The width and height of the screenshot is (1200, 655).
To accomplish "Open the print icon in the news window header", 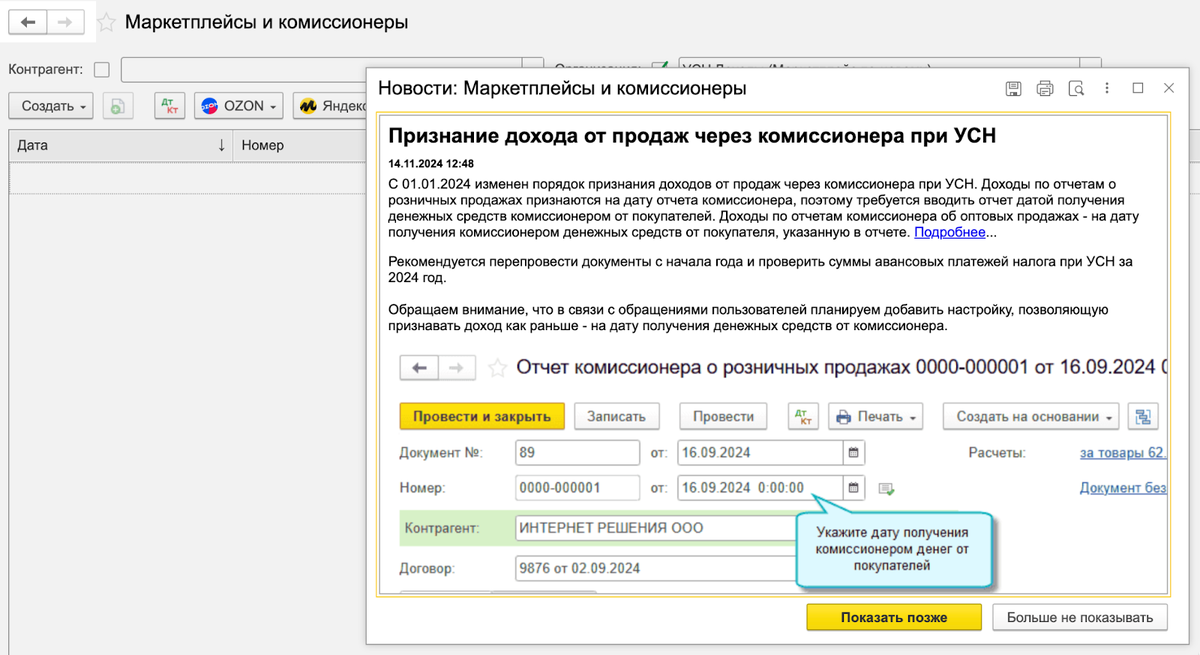I will pyautogui.click(x=1045, y=88).
